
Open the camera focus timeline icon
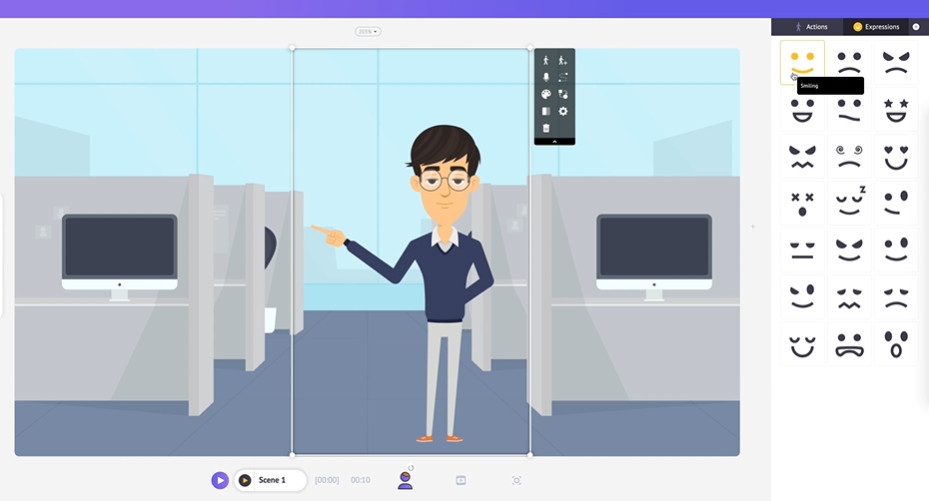[517, 480]
